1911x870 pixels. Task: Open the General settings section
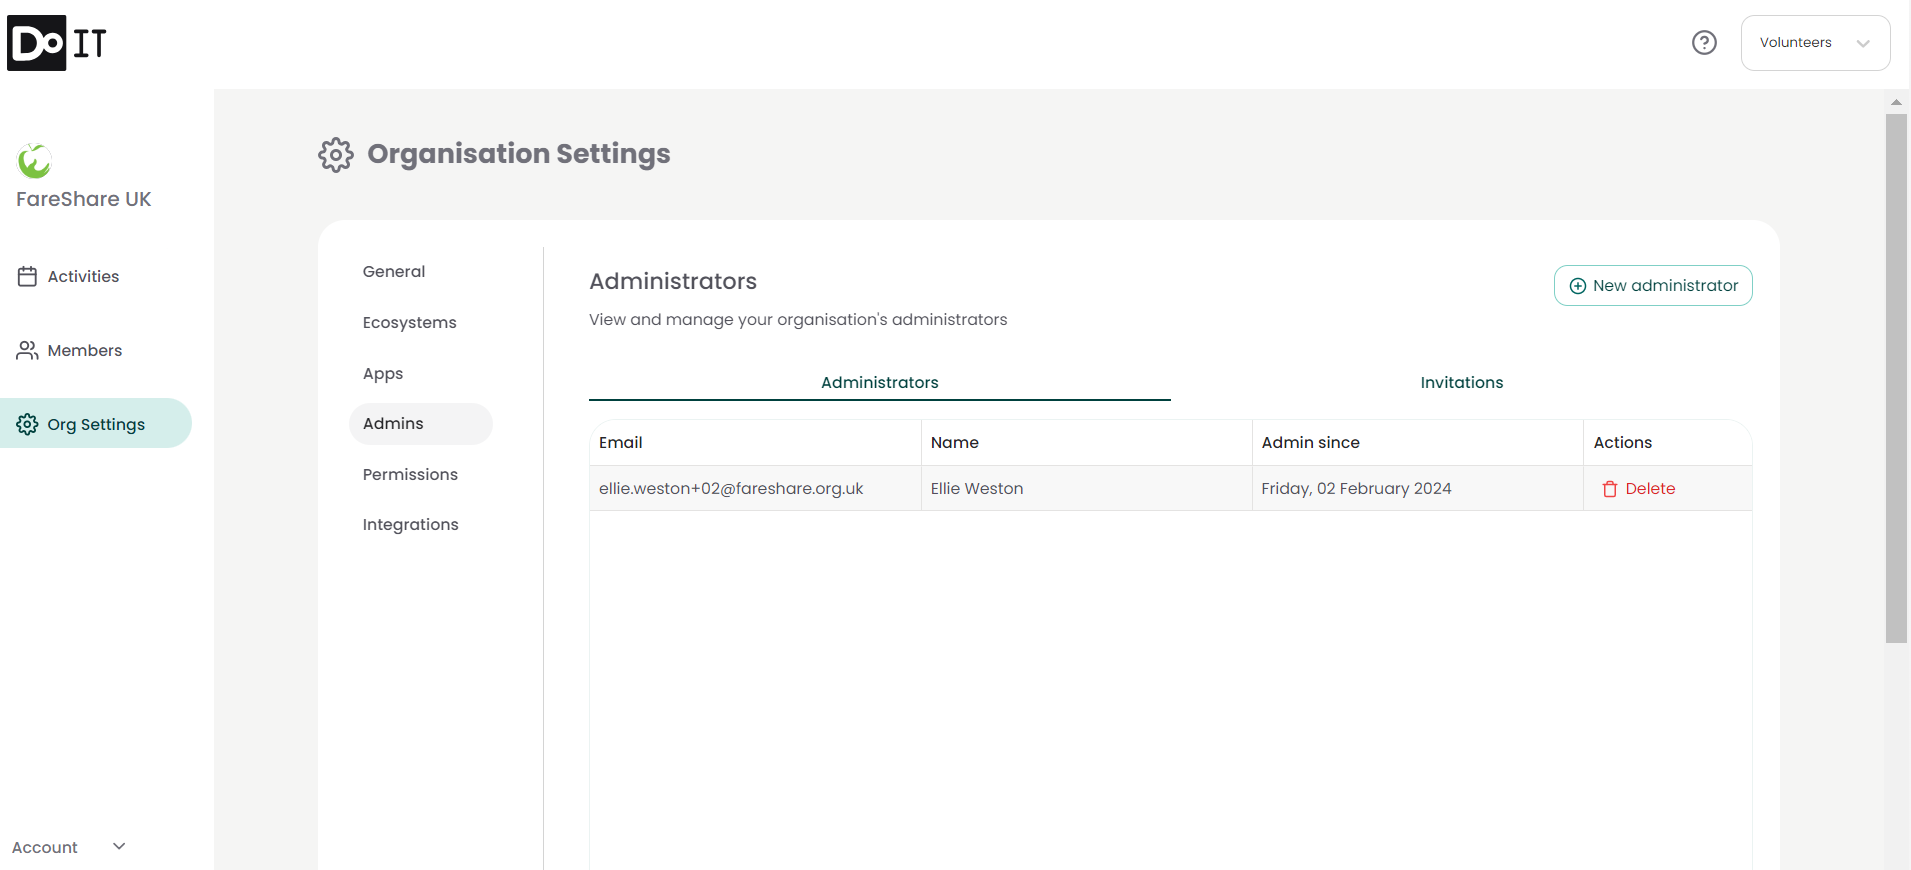click(394, 272)
